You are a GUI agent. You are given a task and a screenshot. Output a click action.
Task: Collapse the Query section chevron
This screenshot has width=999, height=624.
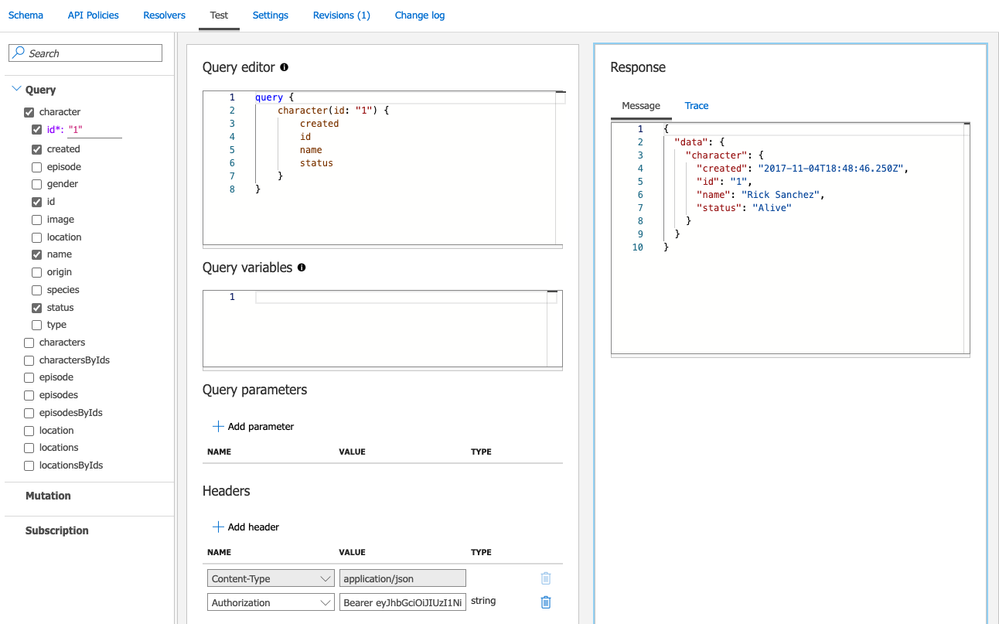point(17,89)
